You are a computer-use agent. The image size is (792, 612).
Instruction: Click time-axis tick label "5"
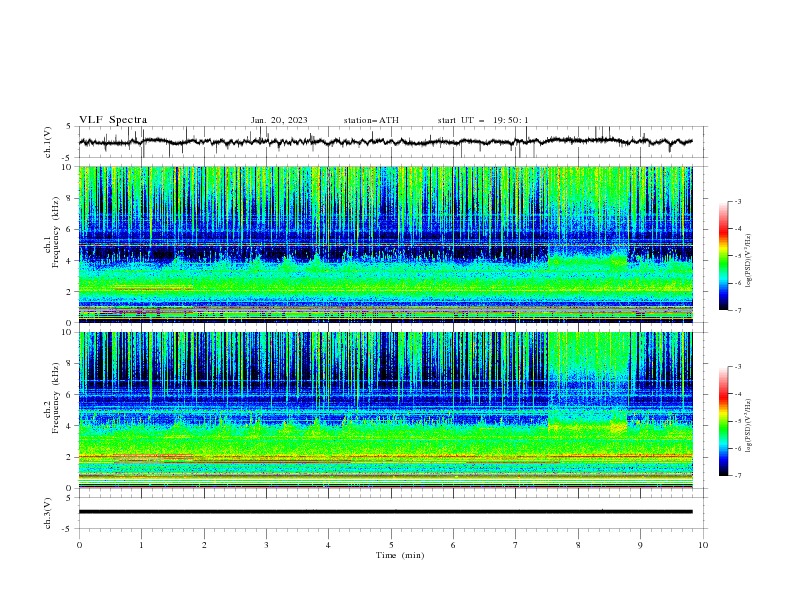tap(391, 545)
